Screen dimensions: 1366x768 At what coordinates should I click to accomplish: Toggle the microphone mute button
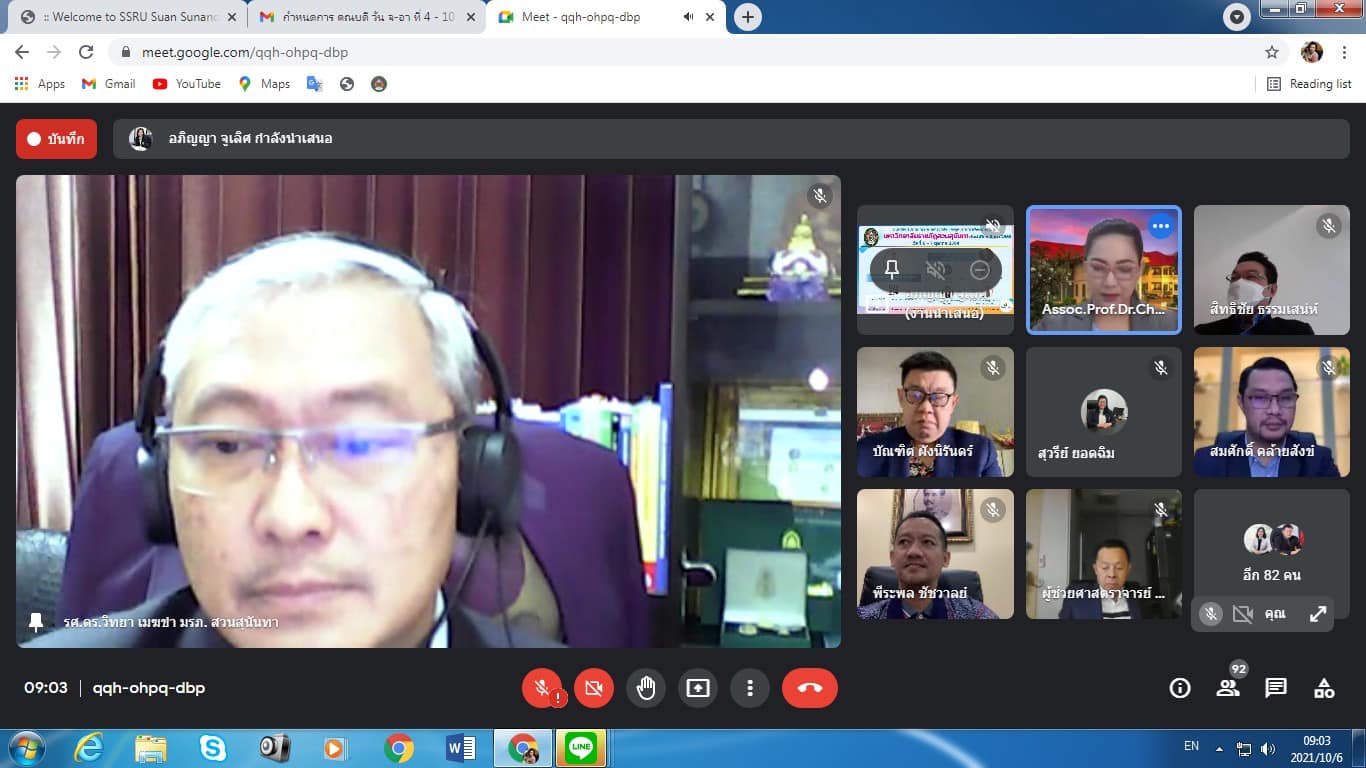(x=542, y=688)
